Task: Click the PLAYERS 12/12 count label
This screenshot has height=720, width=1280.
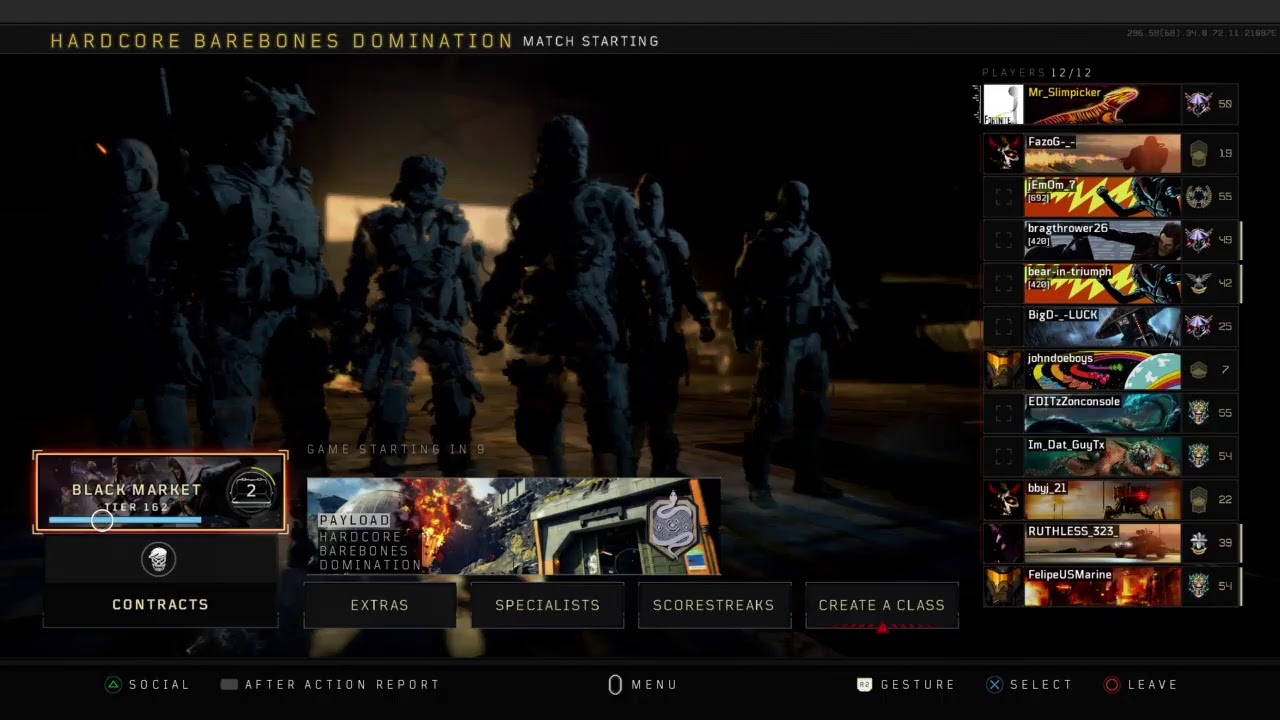Action: [x=1037, y=73]
